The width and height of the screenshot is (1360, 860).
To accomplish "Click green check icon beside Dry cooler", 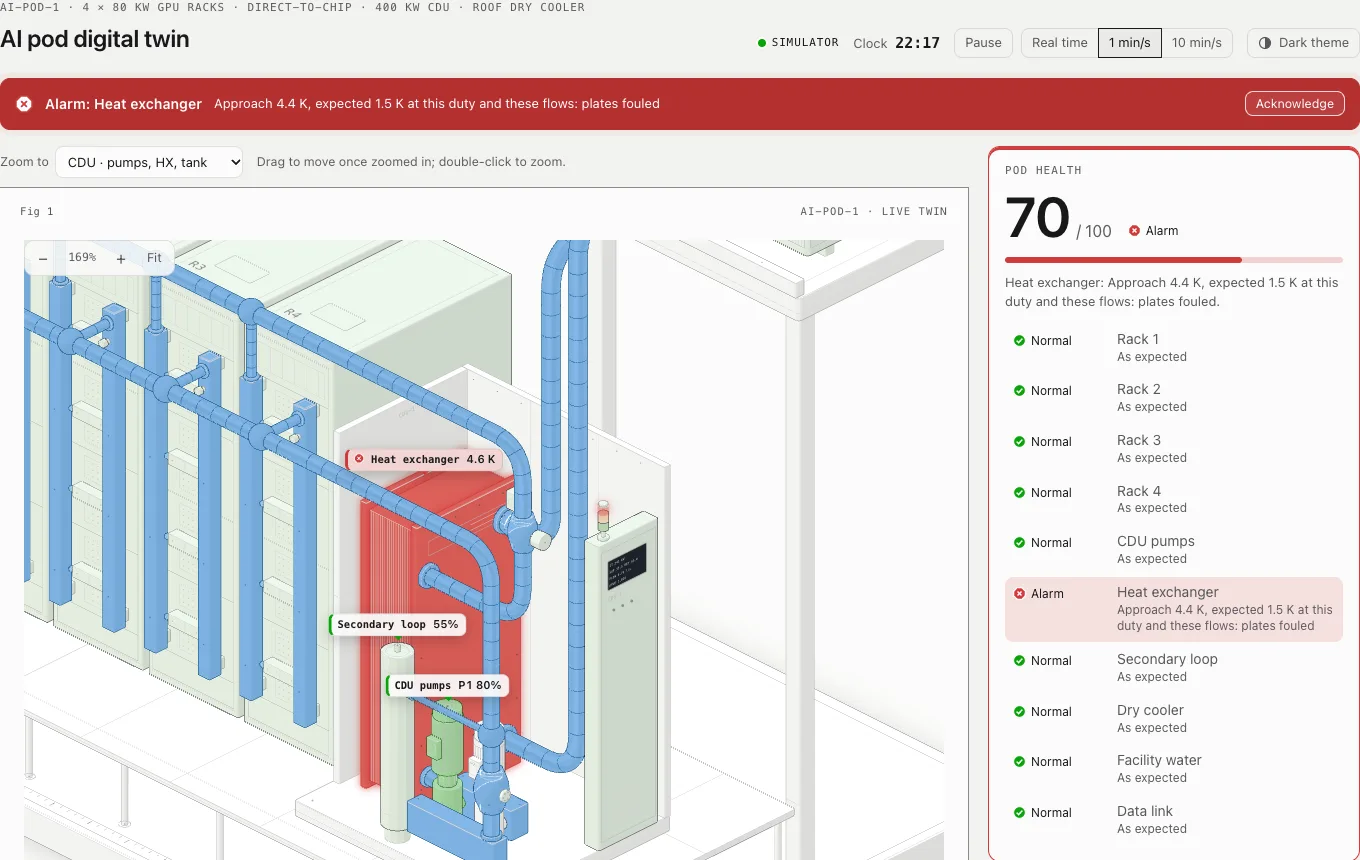I will tap(1020, 712).
